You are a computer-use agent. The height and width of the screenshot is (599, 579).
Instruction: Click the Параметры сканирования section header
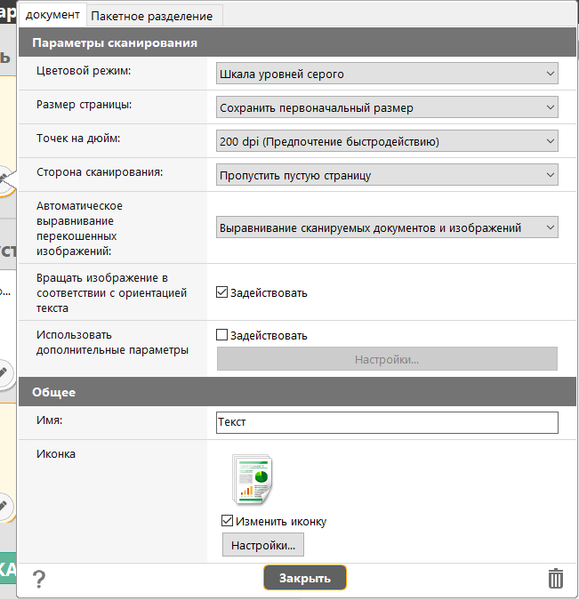[297, 42]
